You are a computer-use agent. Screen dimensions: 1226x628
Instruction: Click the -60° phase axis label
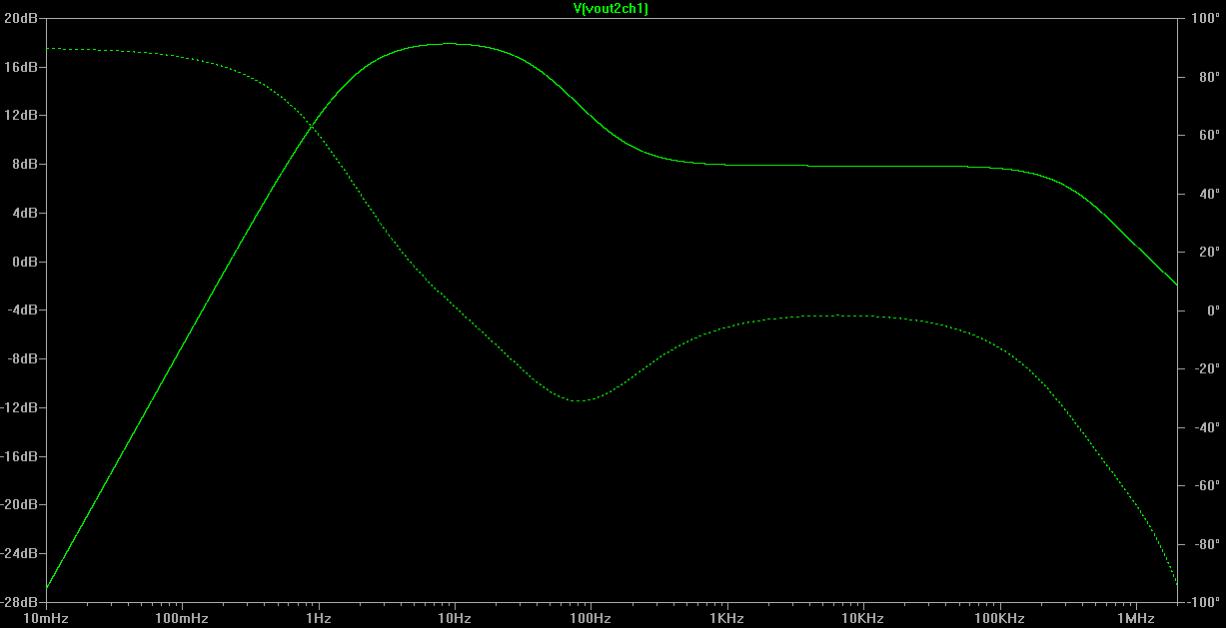click(x=1207, y=486)
